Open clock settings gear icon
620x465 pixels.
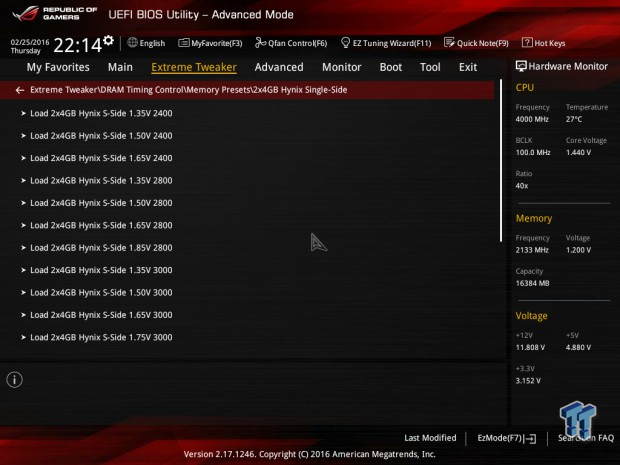pyautogui.click(x=108, y=40)
